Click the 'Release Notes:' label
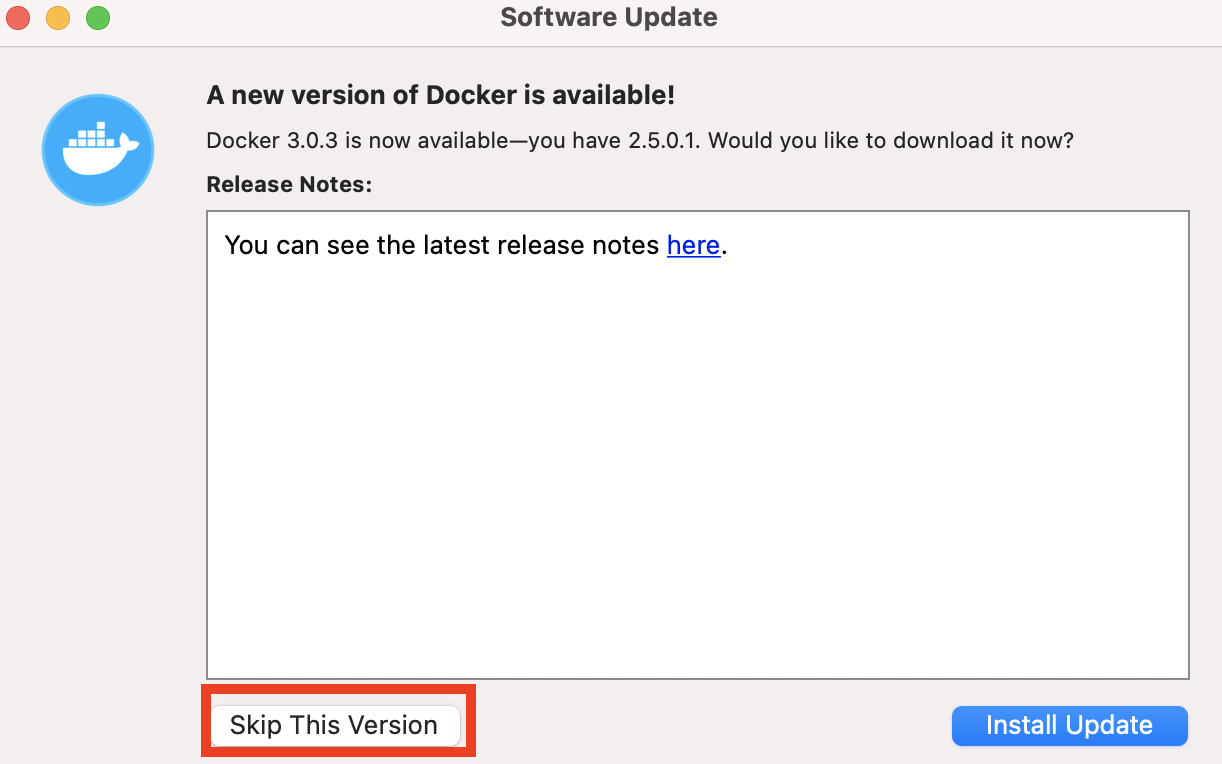The image size is (1222, 764). (x=289, y=185)
